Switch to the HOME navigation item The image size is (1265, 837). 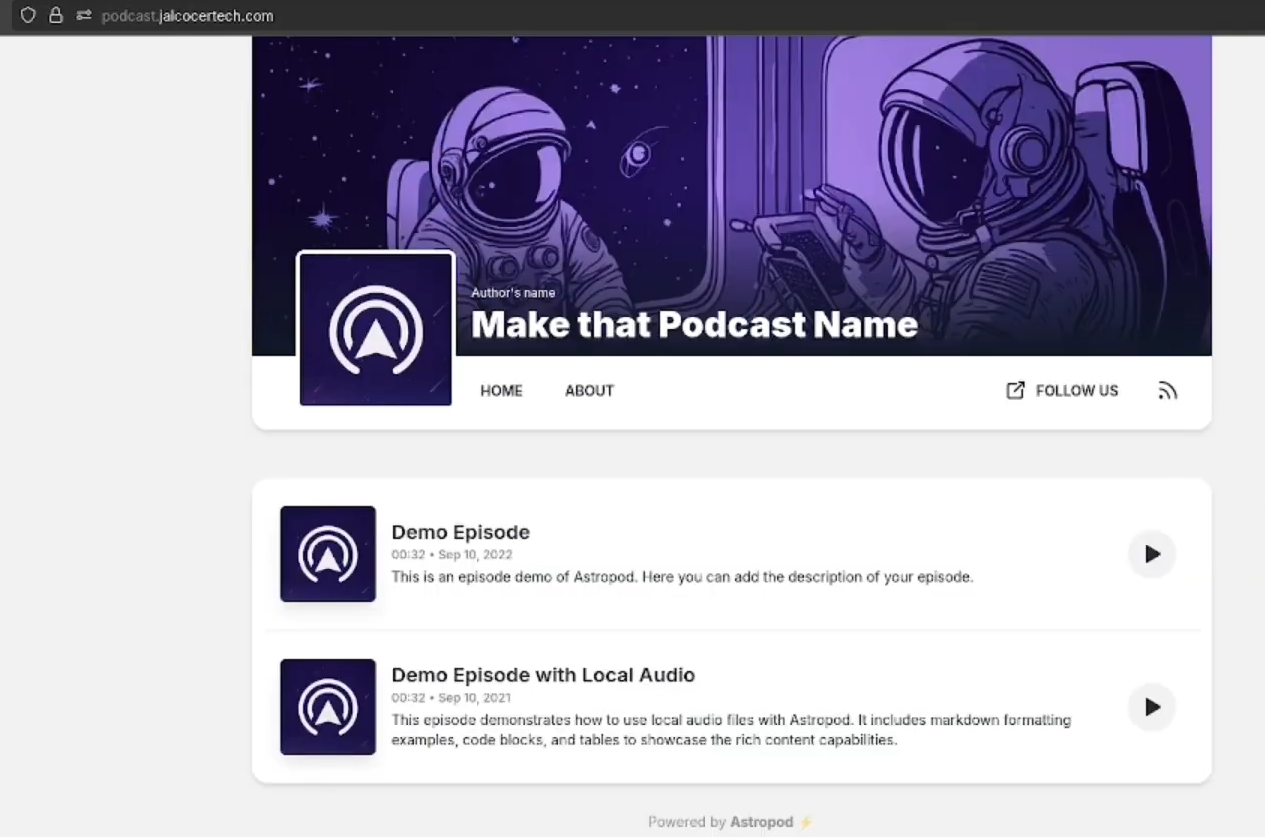coord(501,390)
